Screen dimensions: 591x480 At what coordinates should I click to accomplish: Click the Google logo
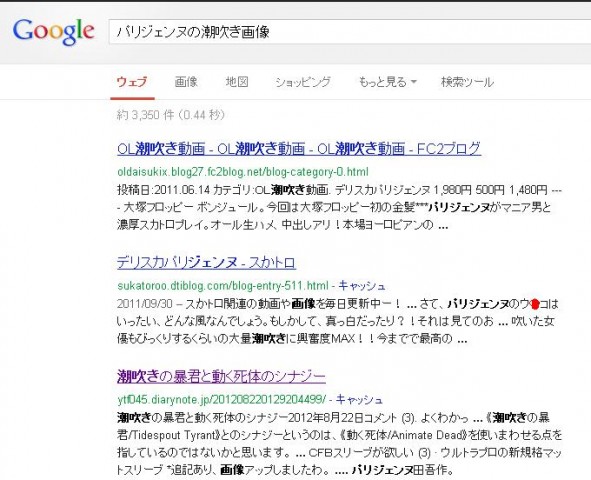click(53, 32)
